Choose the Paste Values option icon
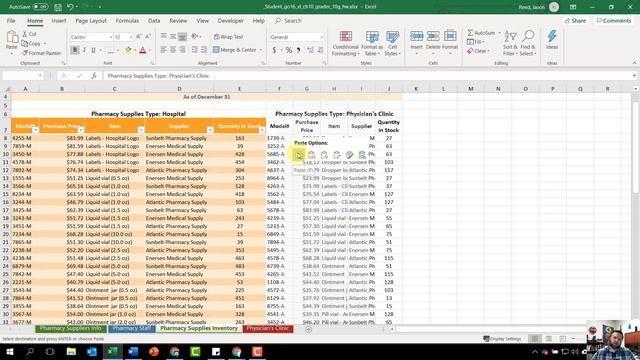Viewport: 640px width, 360px height. [x=312, y=155]
